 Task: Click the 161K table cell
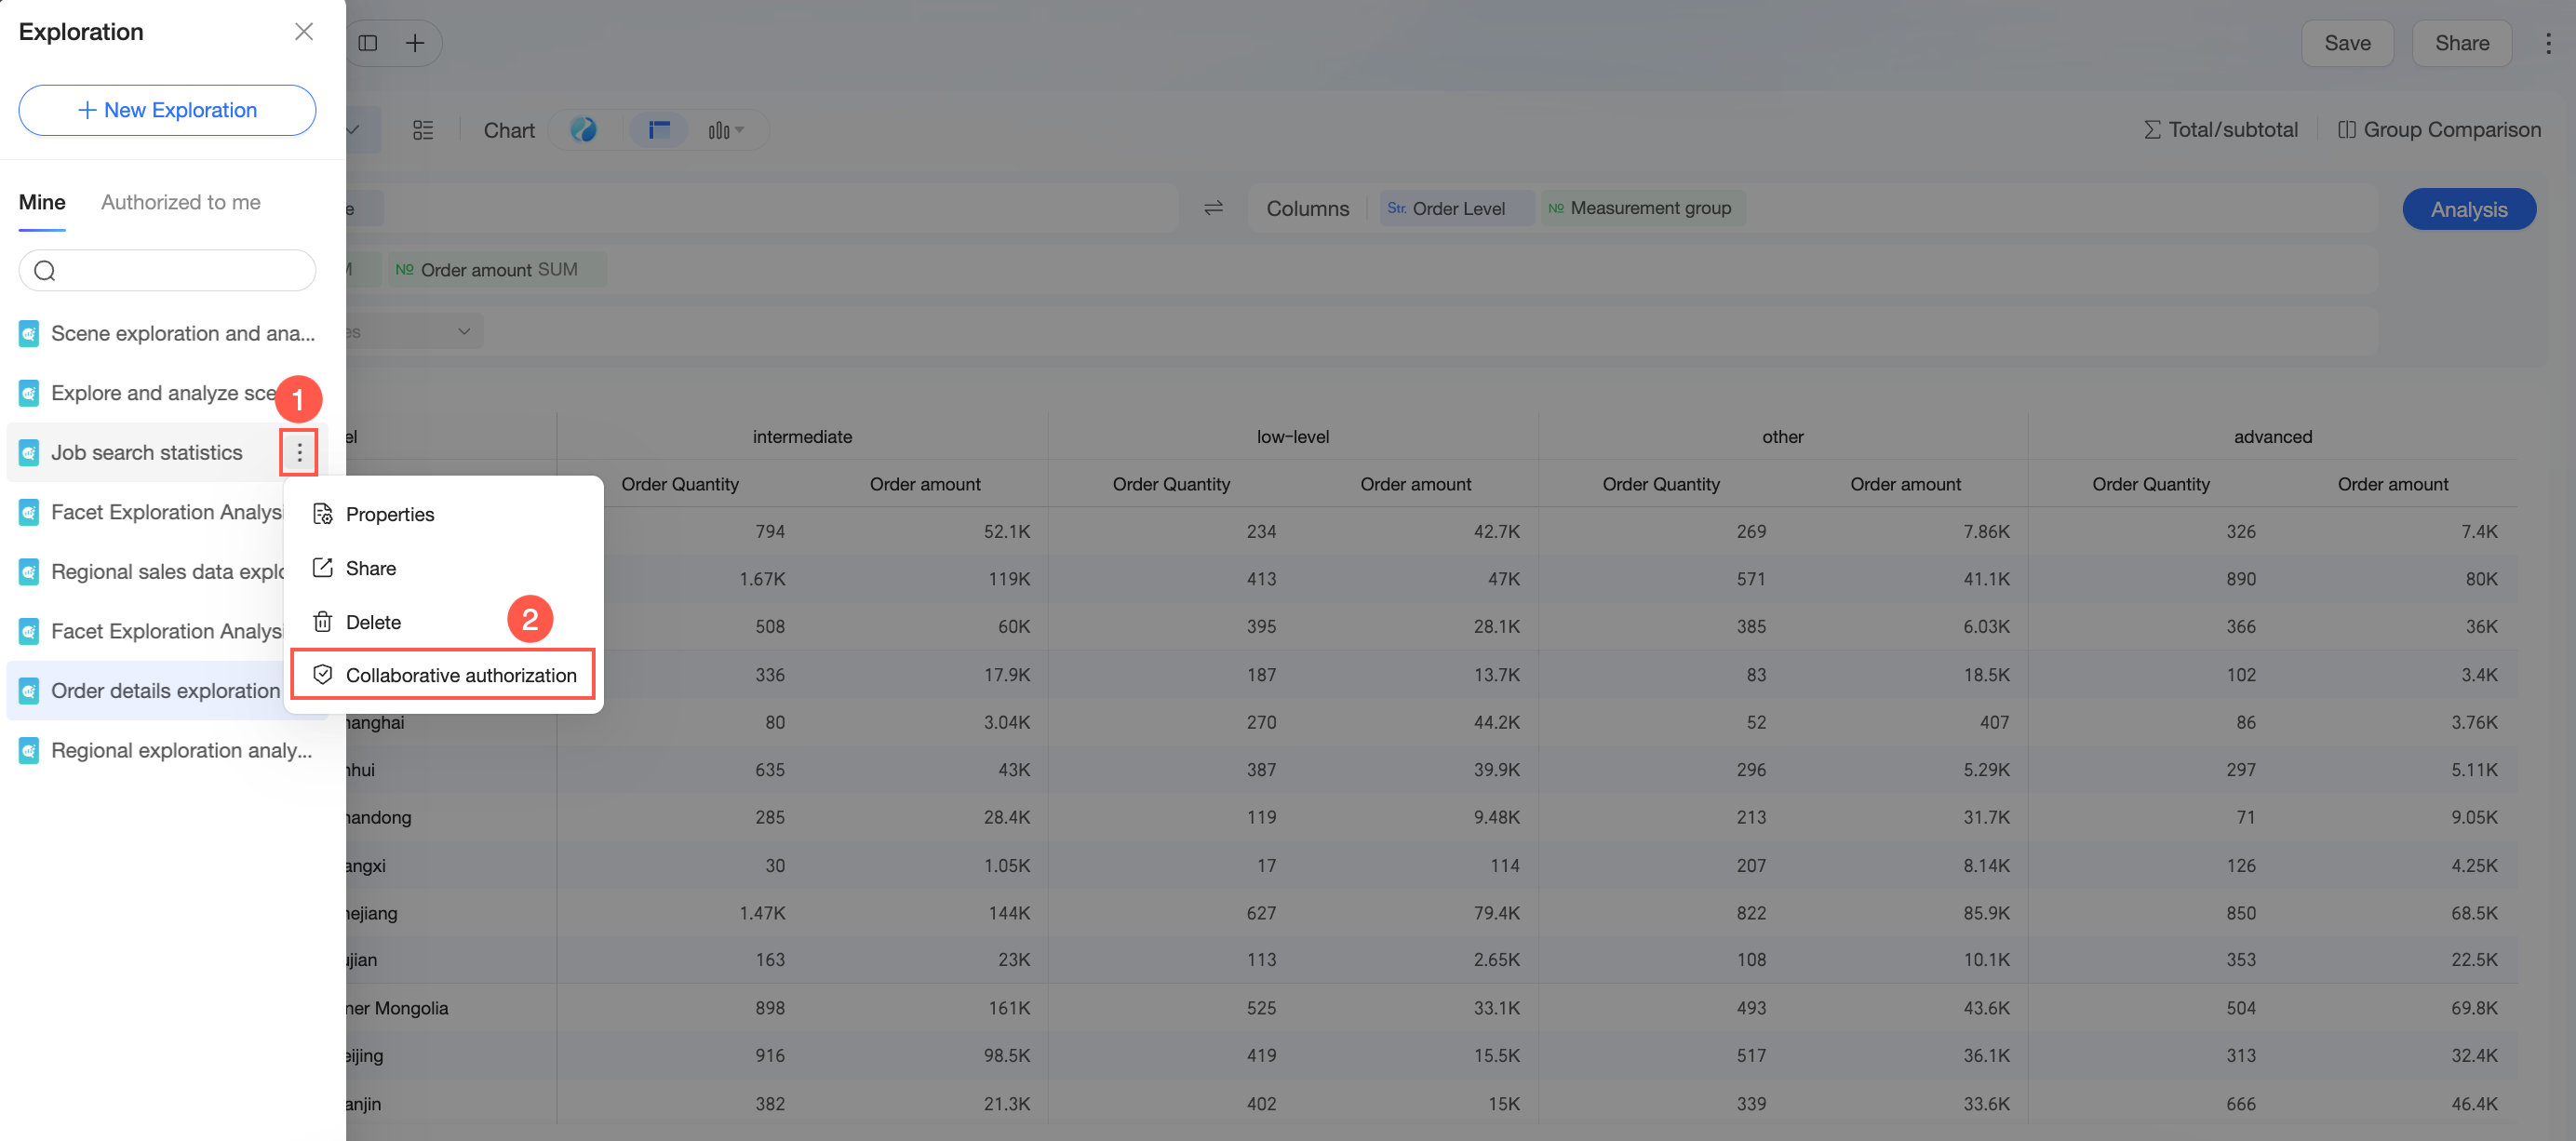click(1008, 1008)
